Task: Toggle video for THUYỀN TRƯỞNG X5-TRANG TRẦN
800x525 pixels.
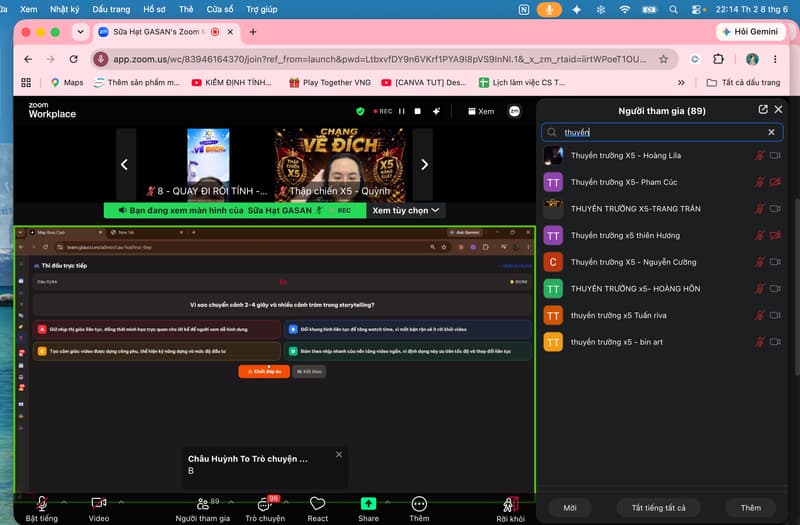Action: [x=776, y=209]
